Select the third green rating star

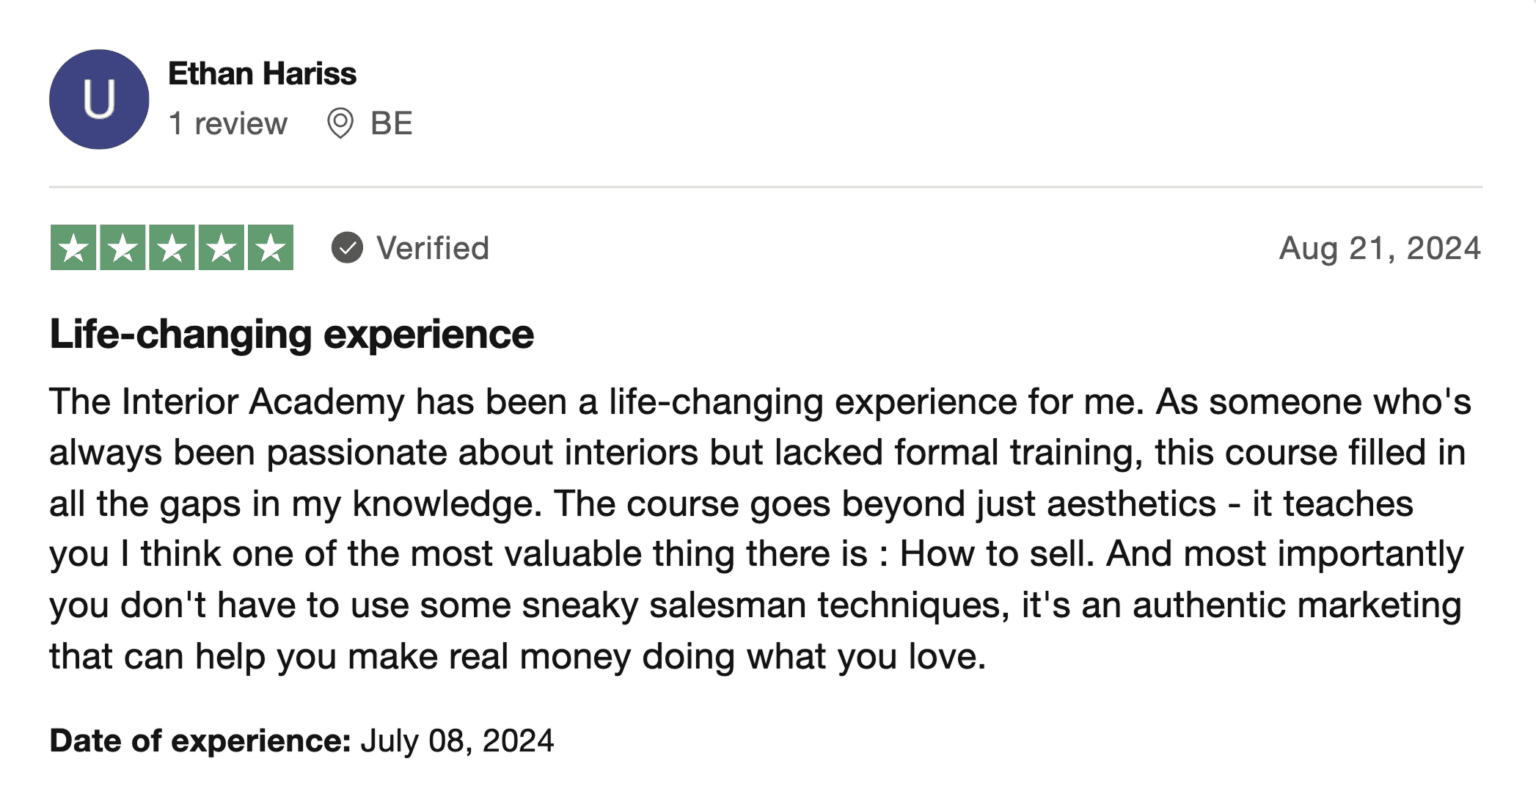pos(172,248)
